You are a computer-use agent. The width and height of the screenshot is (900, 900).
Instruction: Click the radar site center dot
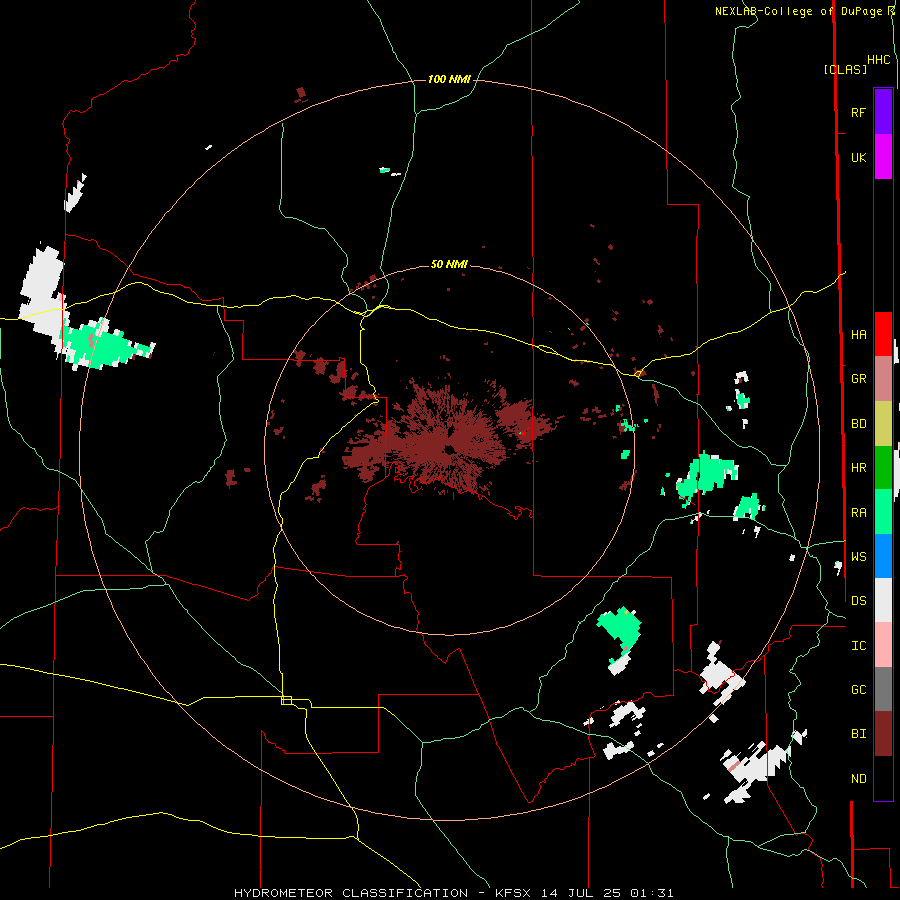coord(448,449)
